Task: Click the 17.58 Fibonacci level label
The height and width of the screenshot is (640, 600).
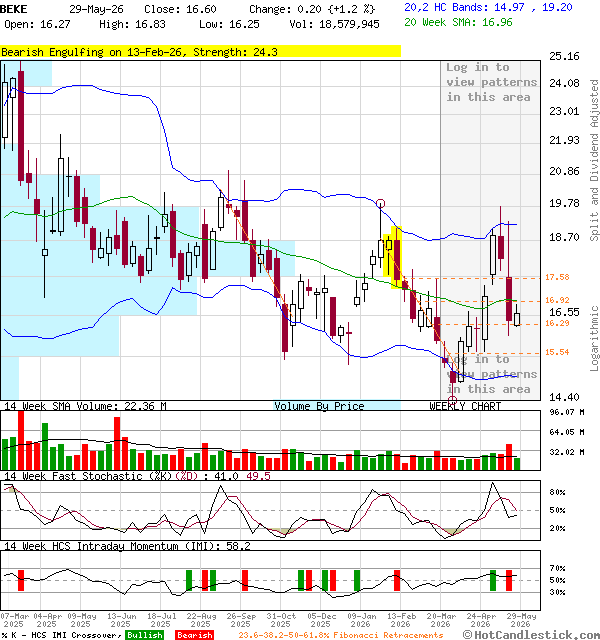Action: click(x=558, y=277)
